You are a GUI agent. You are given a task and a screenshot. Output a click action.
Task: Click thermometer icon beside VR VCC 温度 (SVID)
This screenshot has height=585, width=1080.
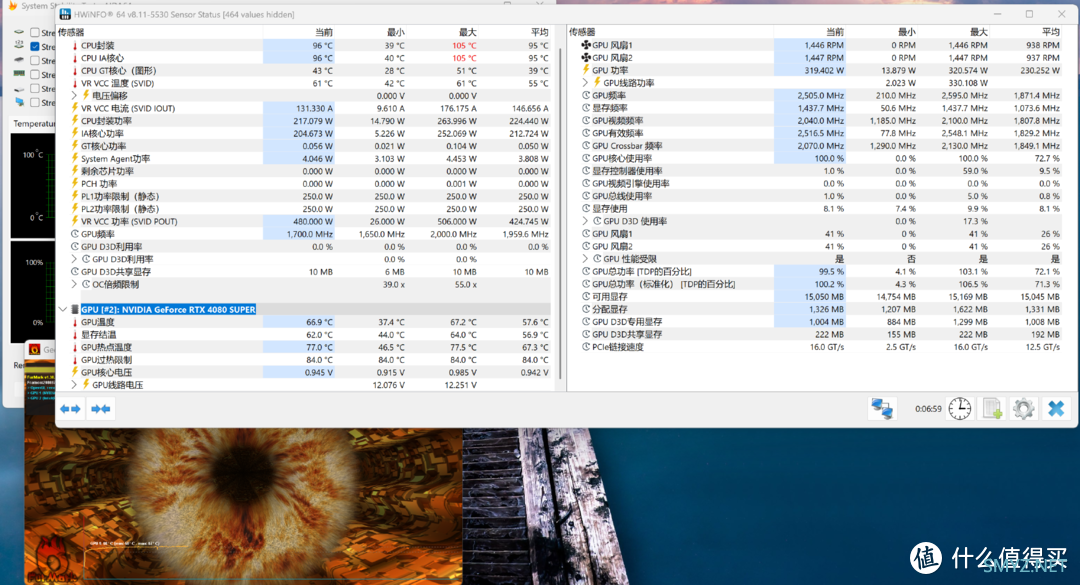pos(75,83)
